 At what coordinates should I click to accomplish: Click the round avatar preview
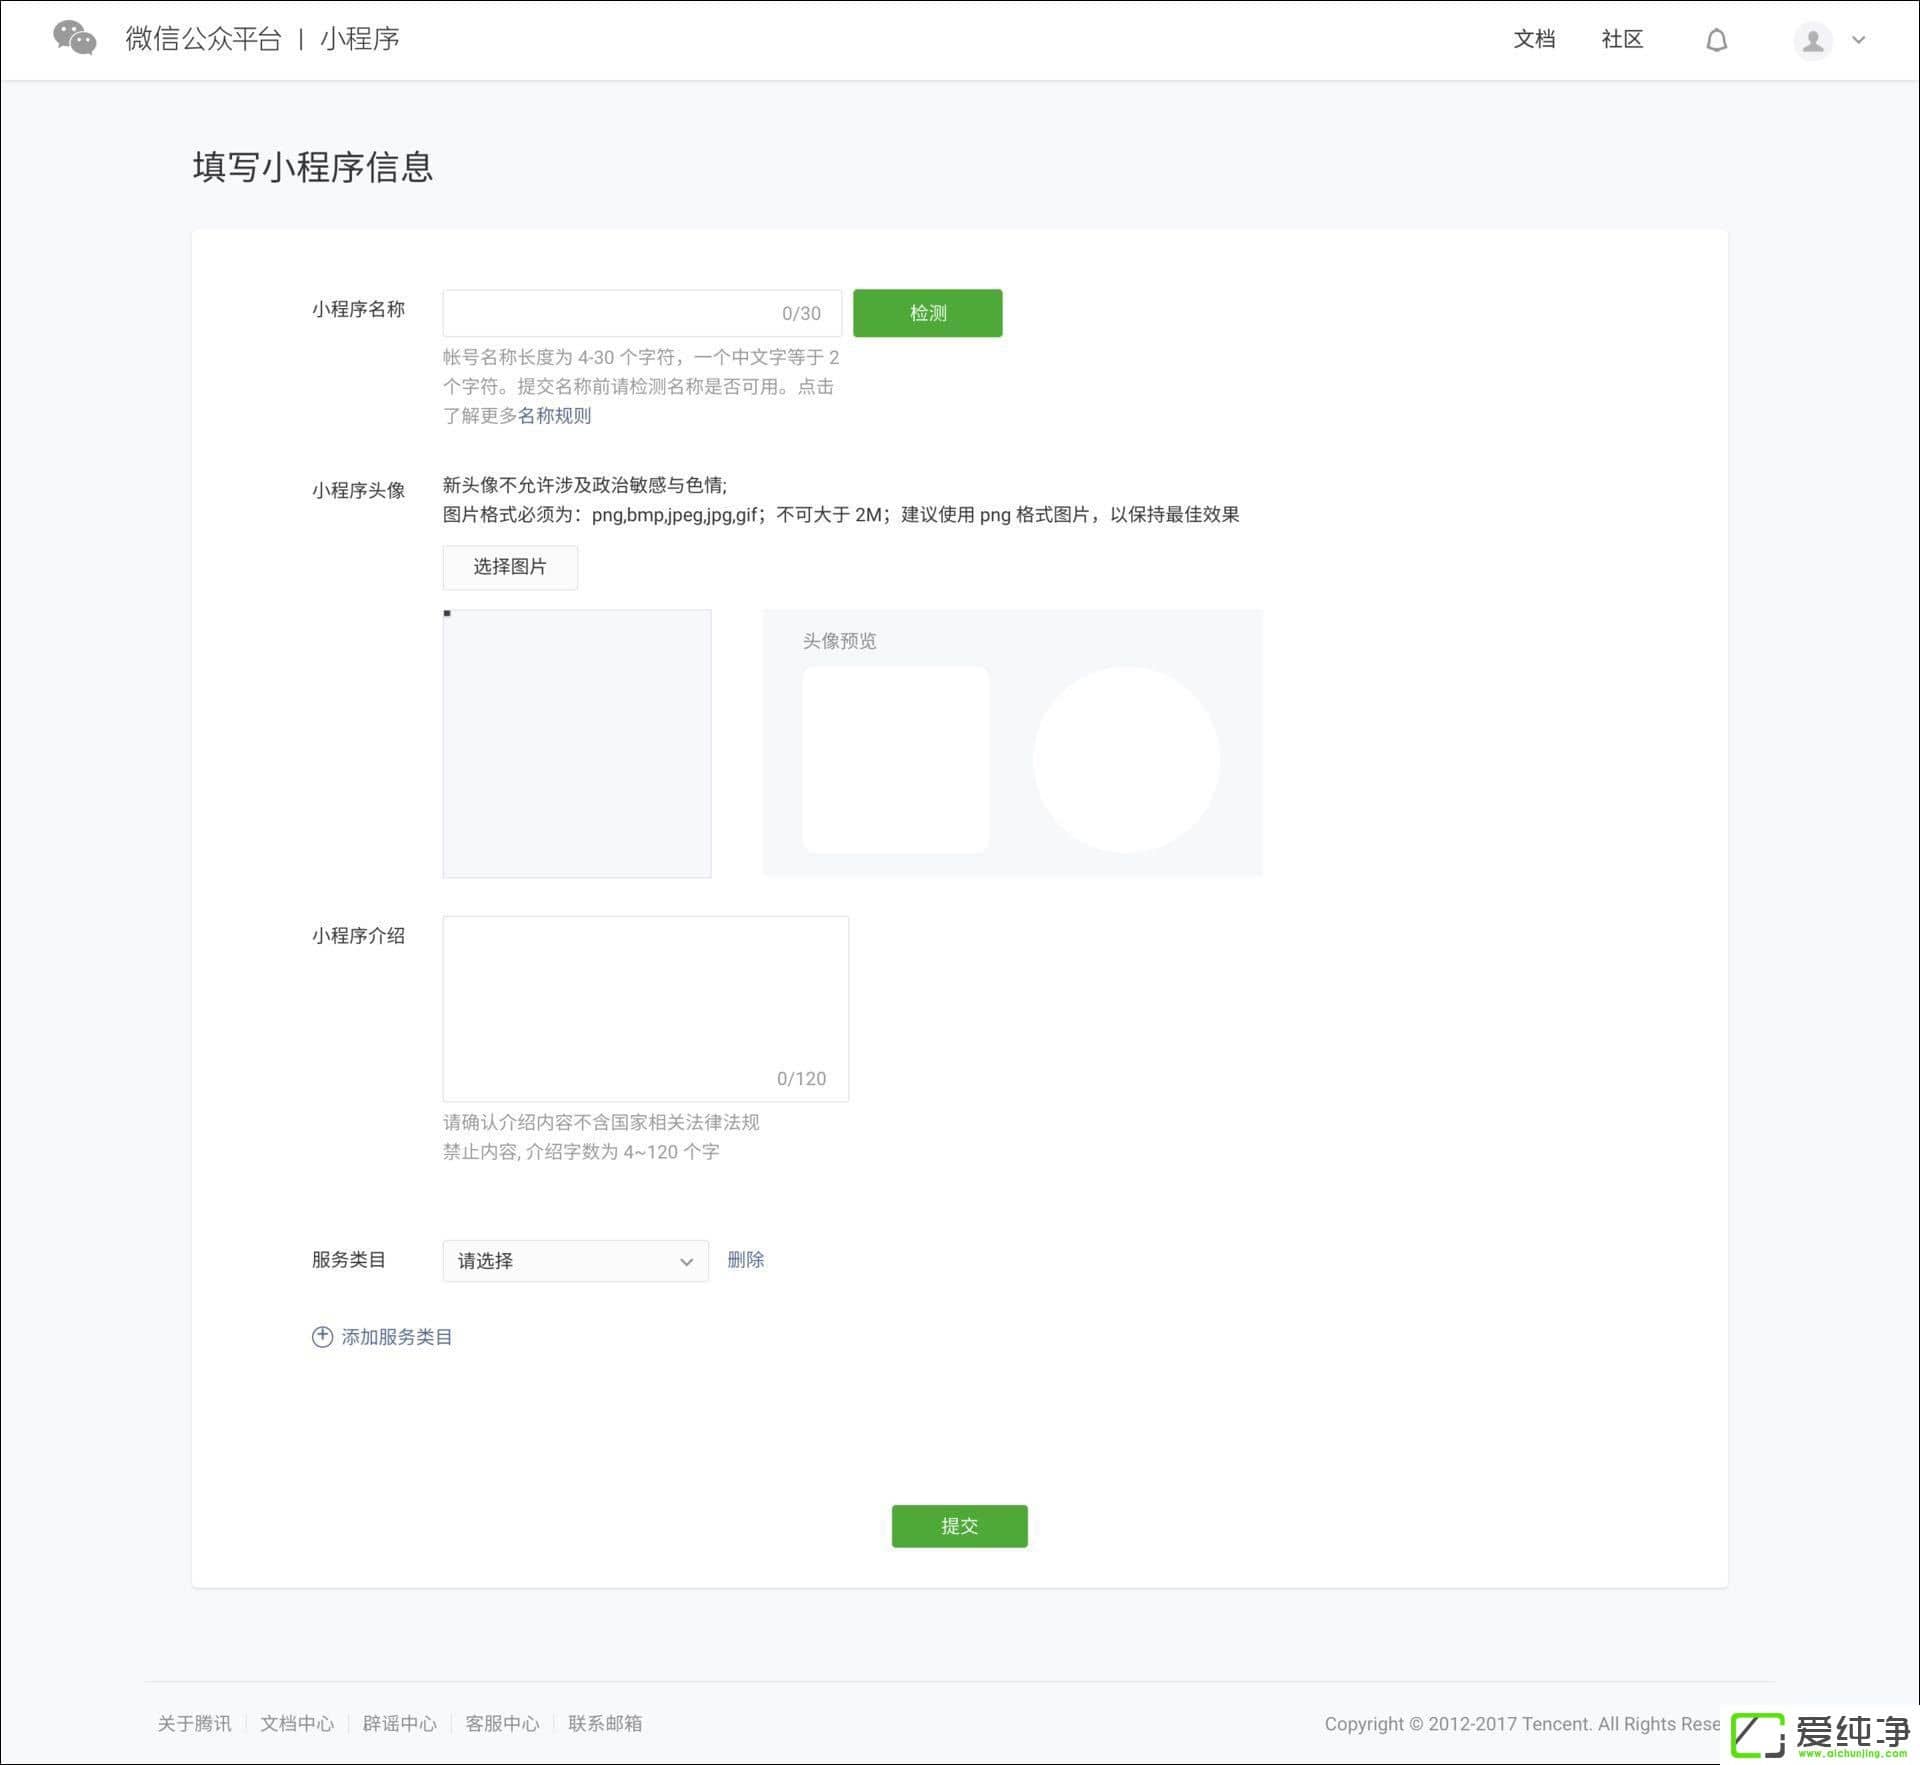(1126, 760)
